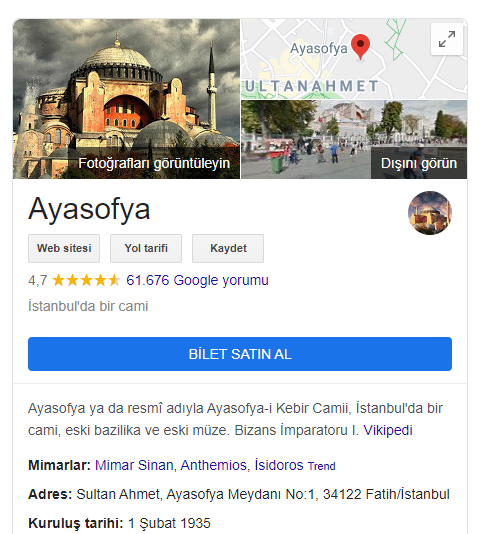Viewport: 490px width, 534px height.
Task: Save the place with Kaydet button
Action: [x=228, y=248]
